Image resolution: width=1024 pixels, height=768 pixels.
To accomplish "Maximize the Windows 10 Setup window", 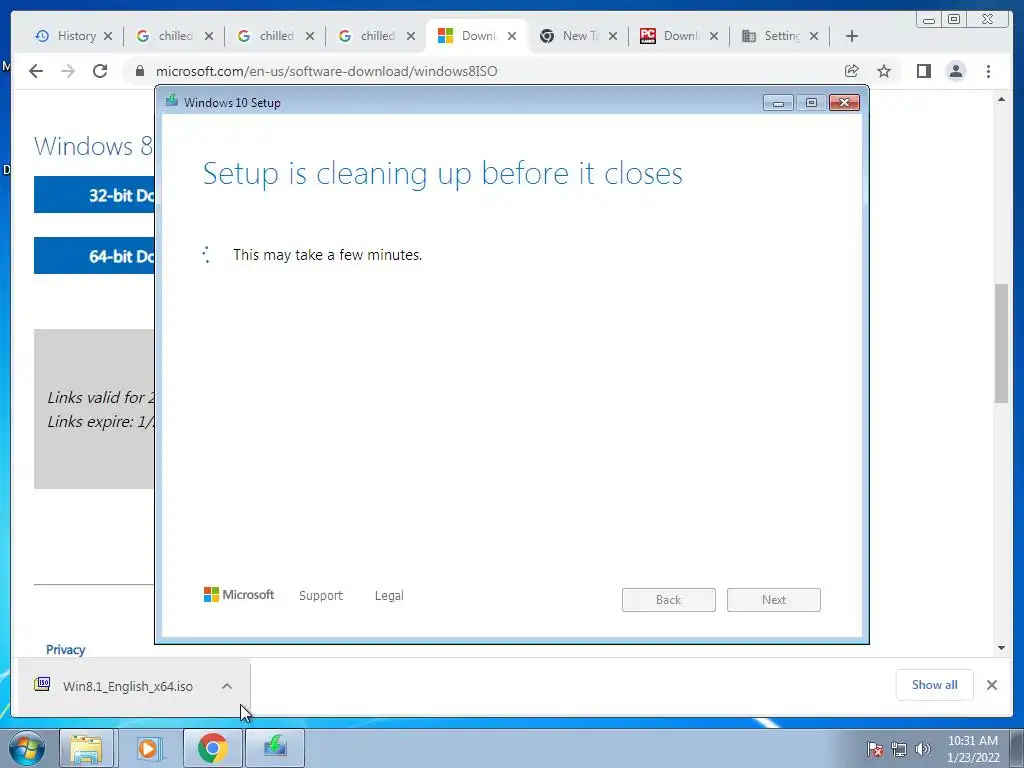I will 811,103.
